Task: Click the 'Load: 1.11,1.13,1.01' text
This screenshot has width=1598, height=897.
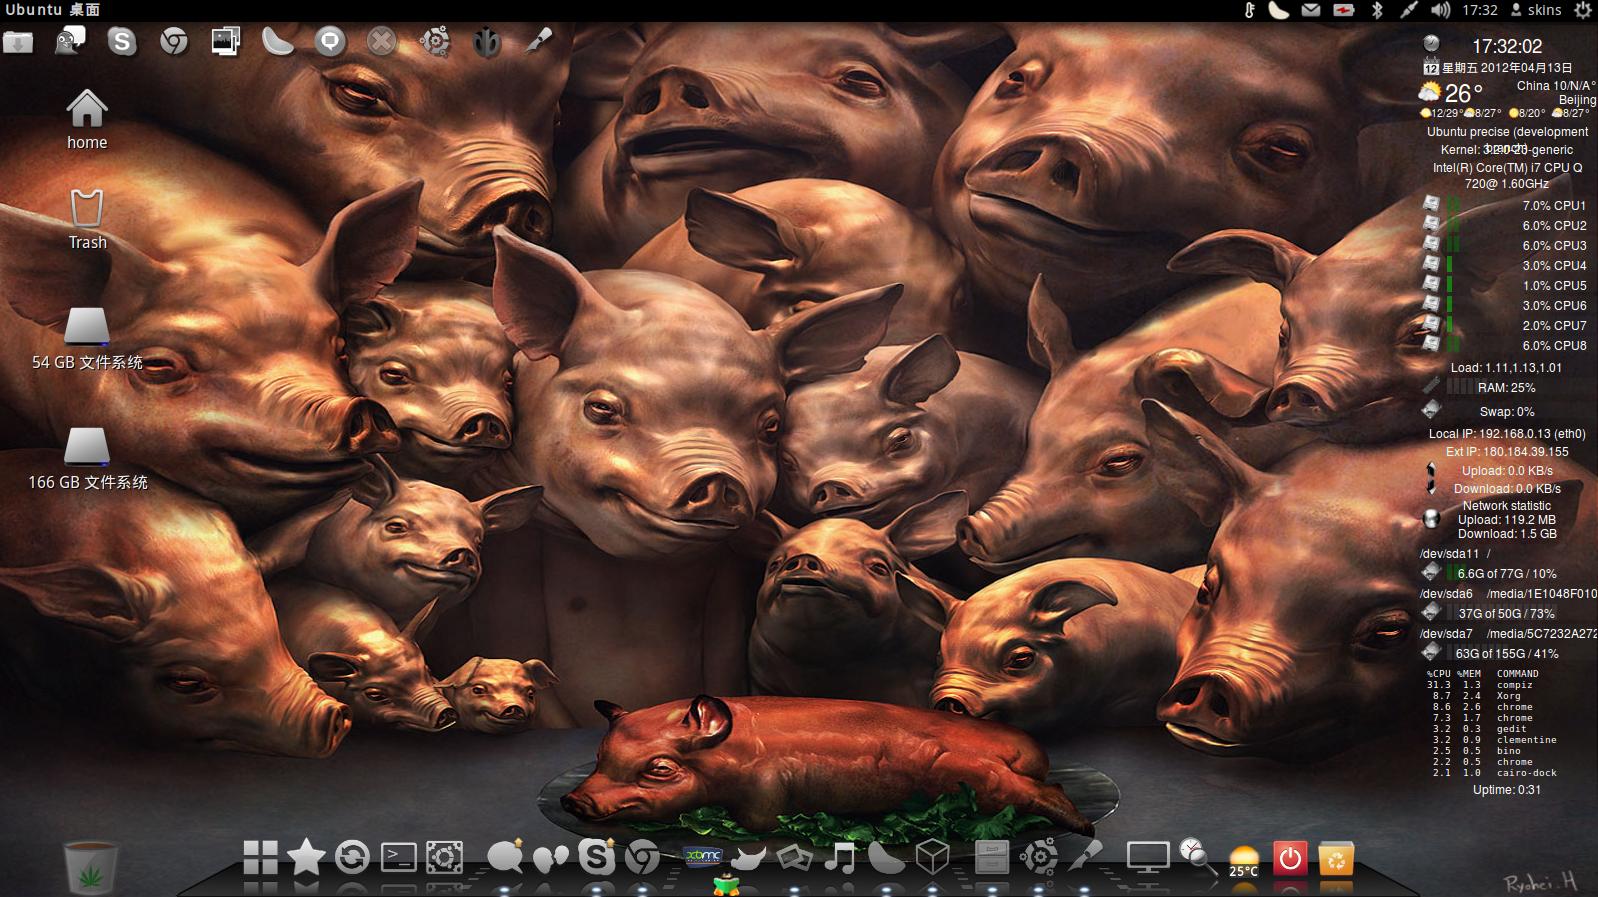Action: 1506,368
